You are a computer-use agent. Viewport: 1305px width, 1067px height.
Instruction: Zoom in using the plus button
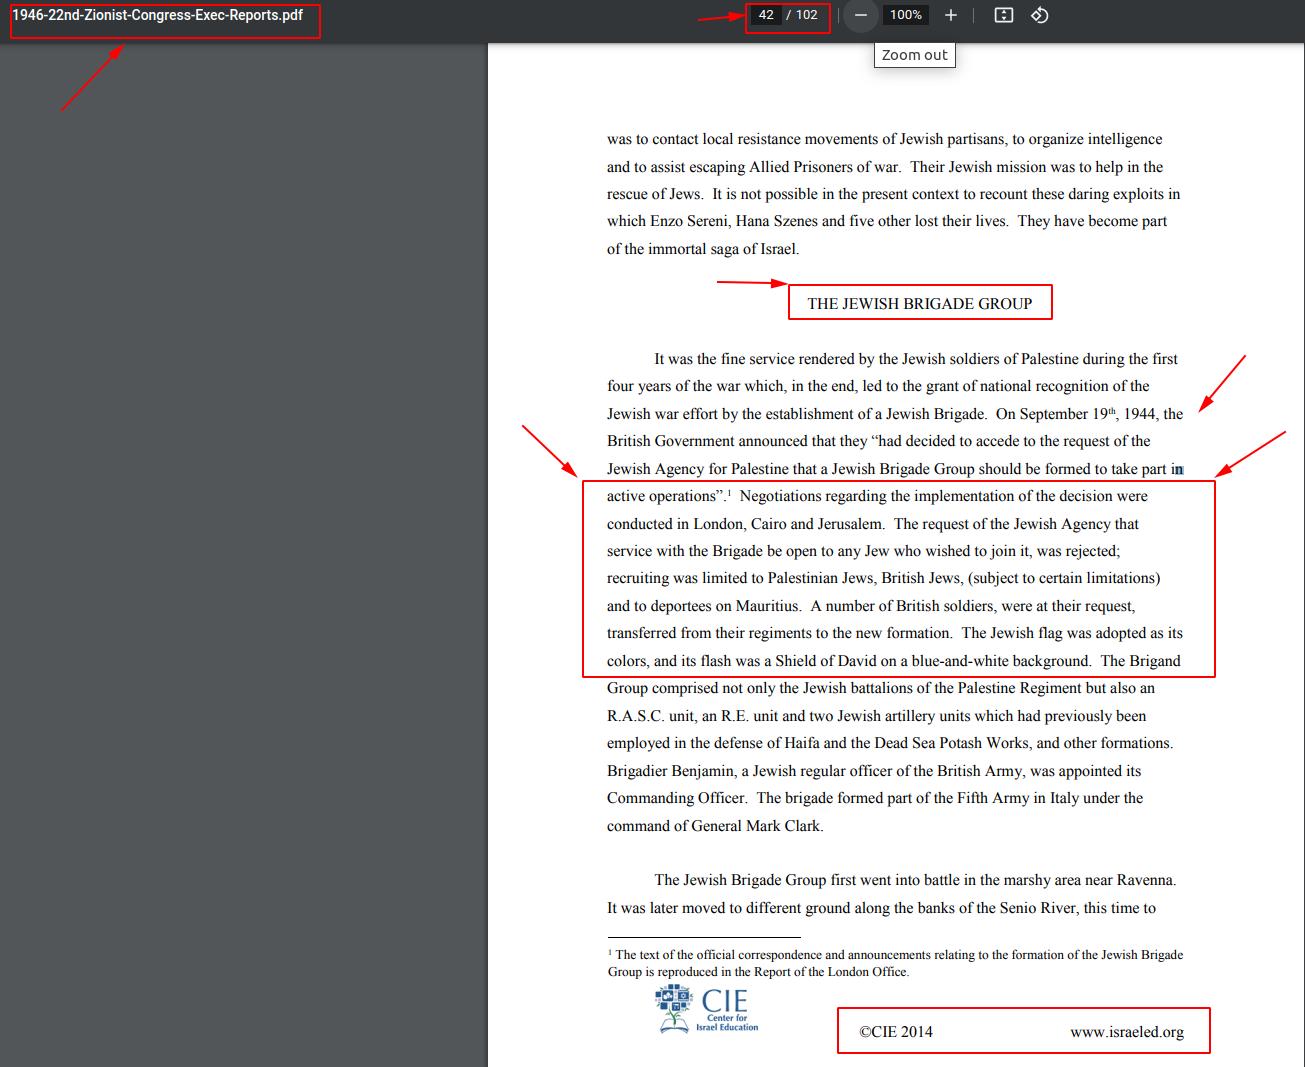coord(951,15)
